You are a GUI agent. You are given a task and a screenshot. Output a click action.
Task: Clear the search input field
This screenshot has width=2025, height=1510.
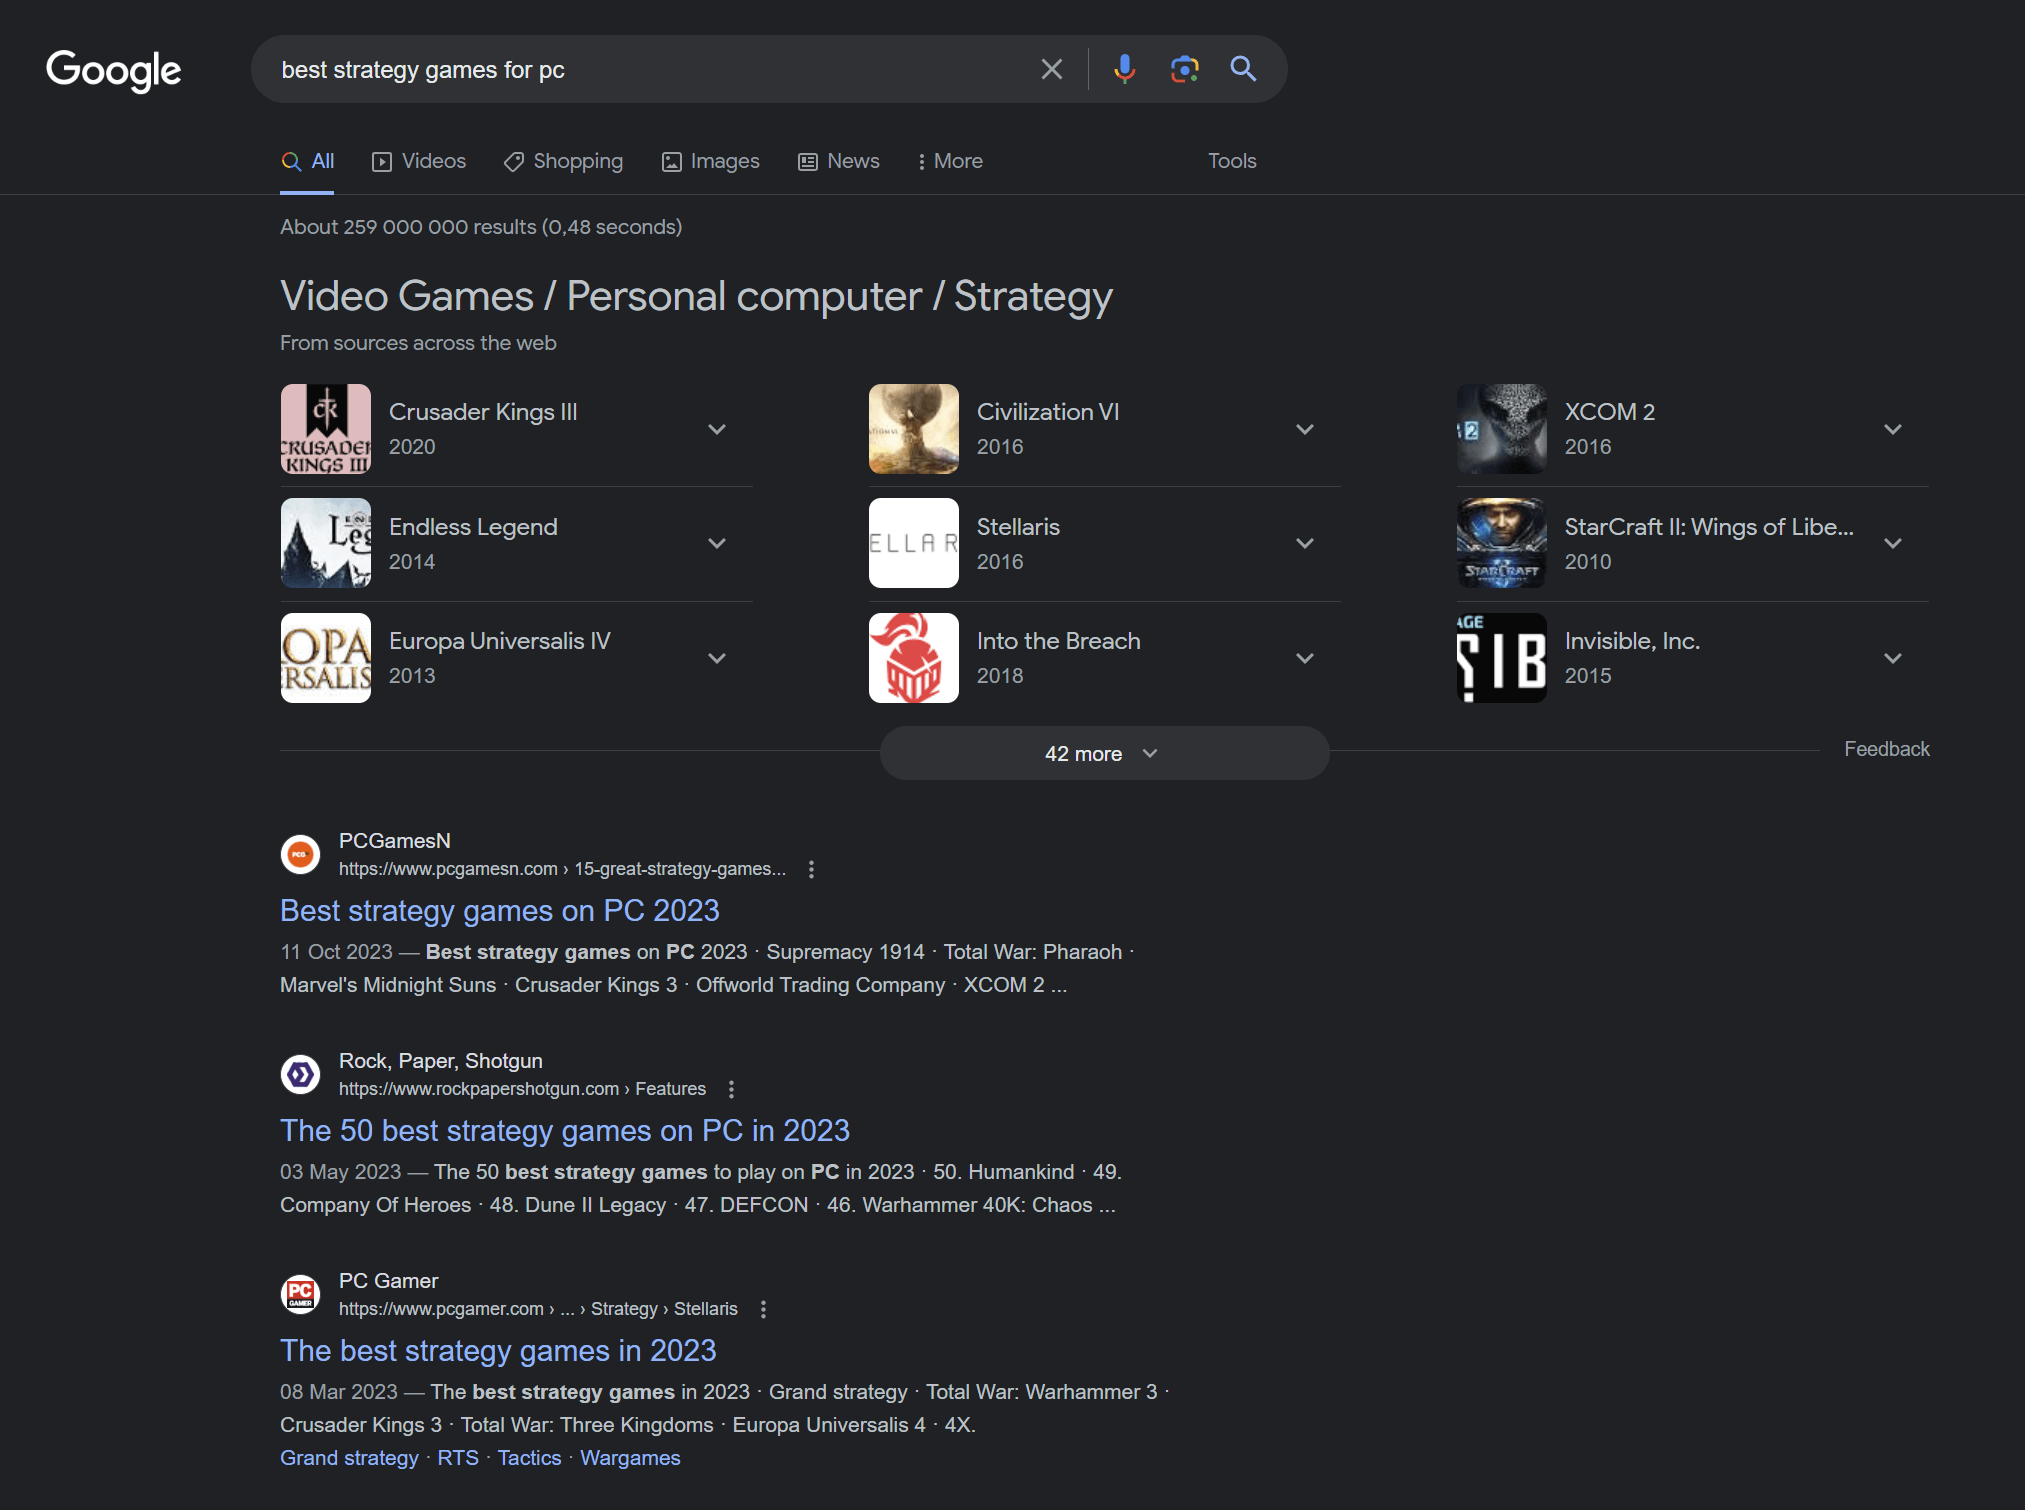tap(1048, 68)
